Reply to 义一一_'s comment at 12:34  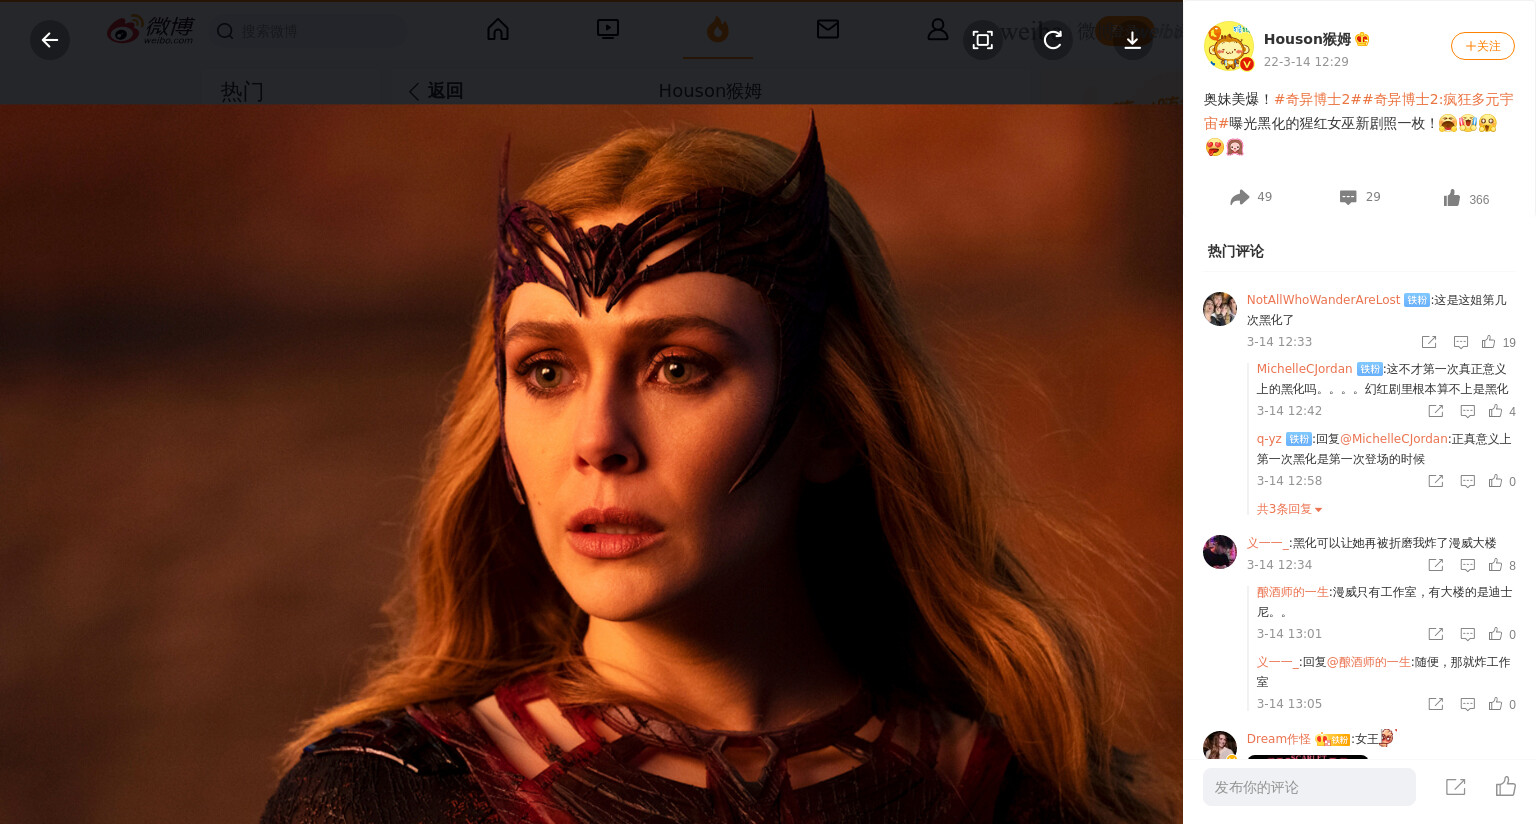pos(1468,565)
